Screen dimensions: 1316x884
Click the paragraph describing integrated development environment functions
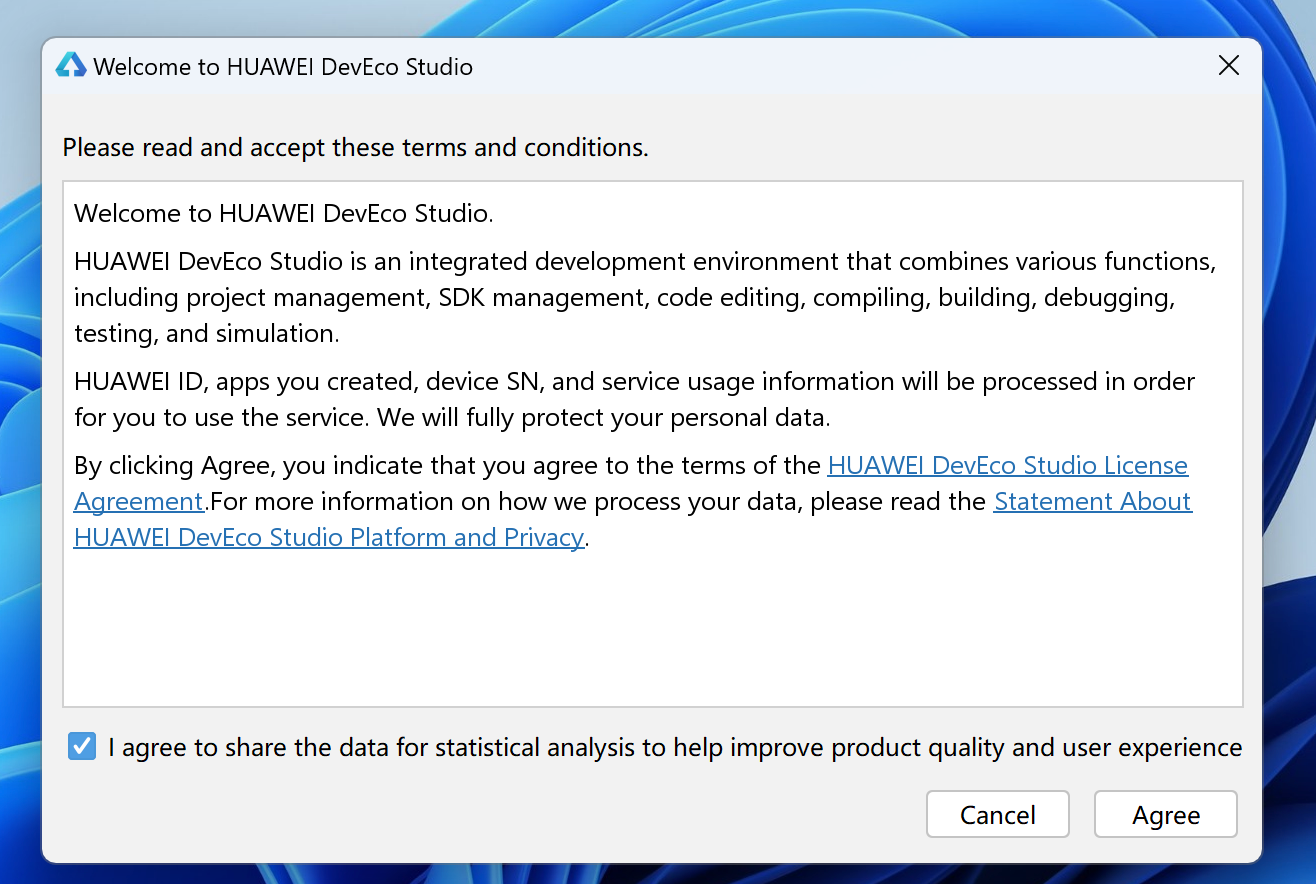(645, 297)
